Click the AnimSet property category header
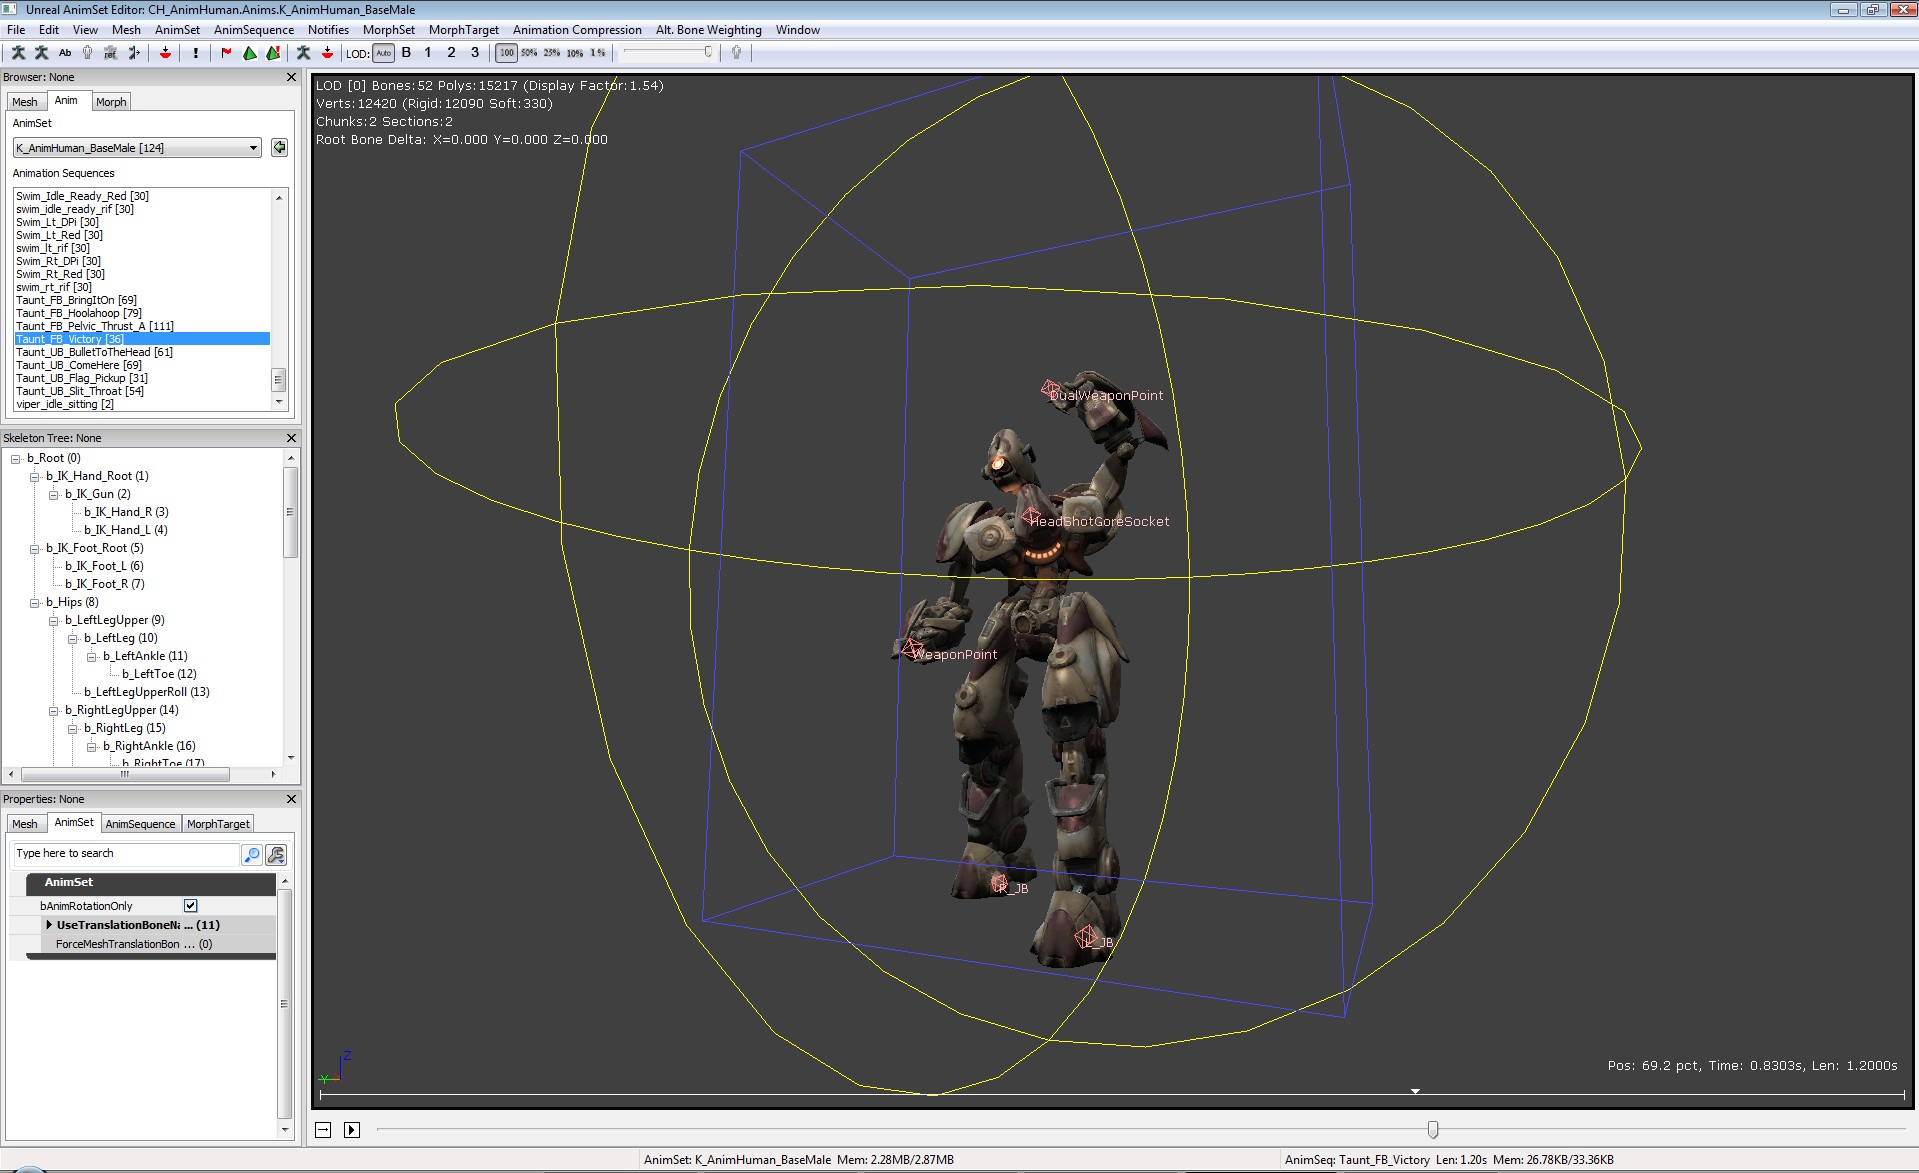1919x1173 pixels. (x=150, y=883)
